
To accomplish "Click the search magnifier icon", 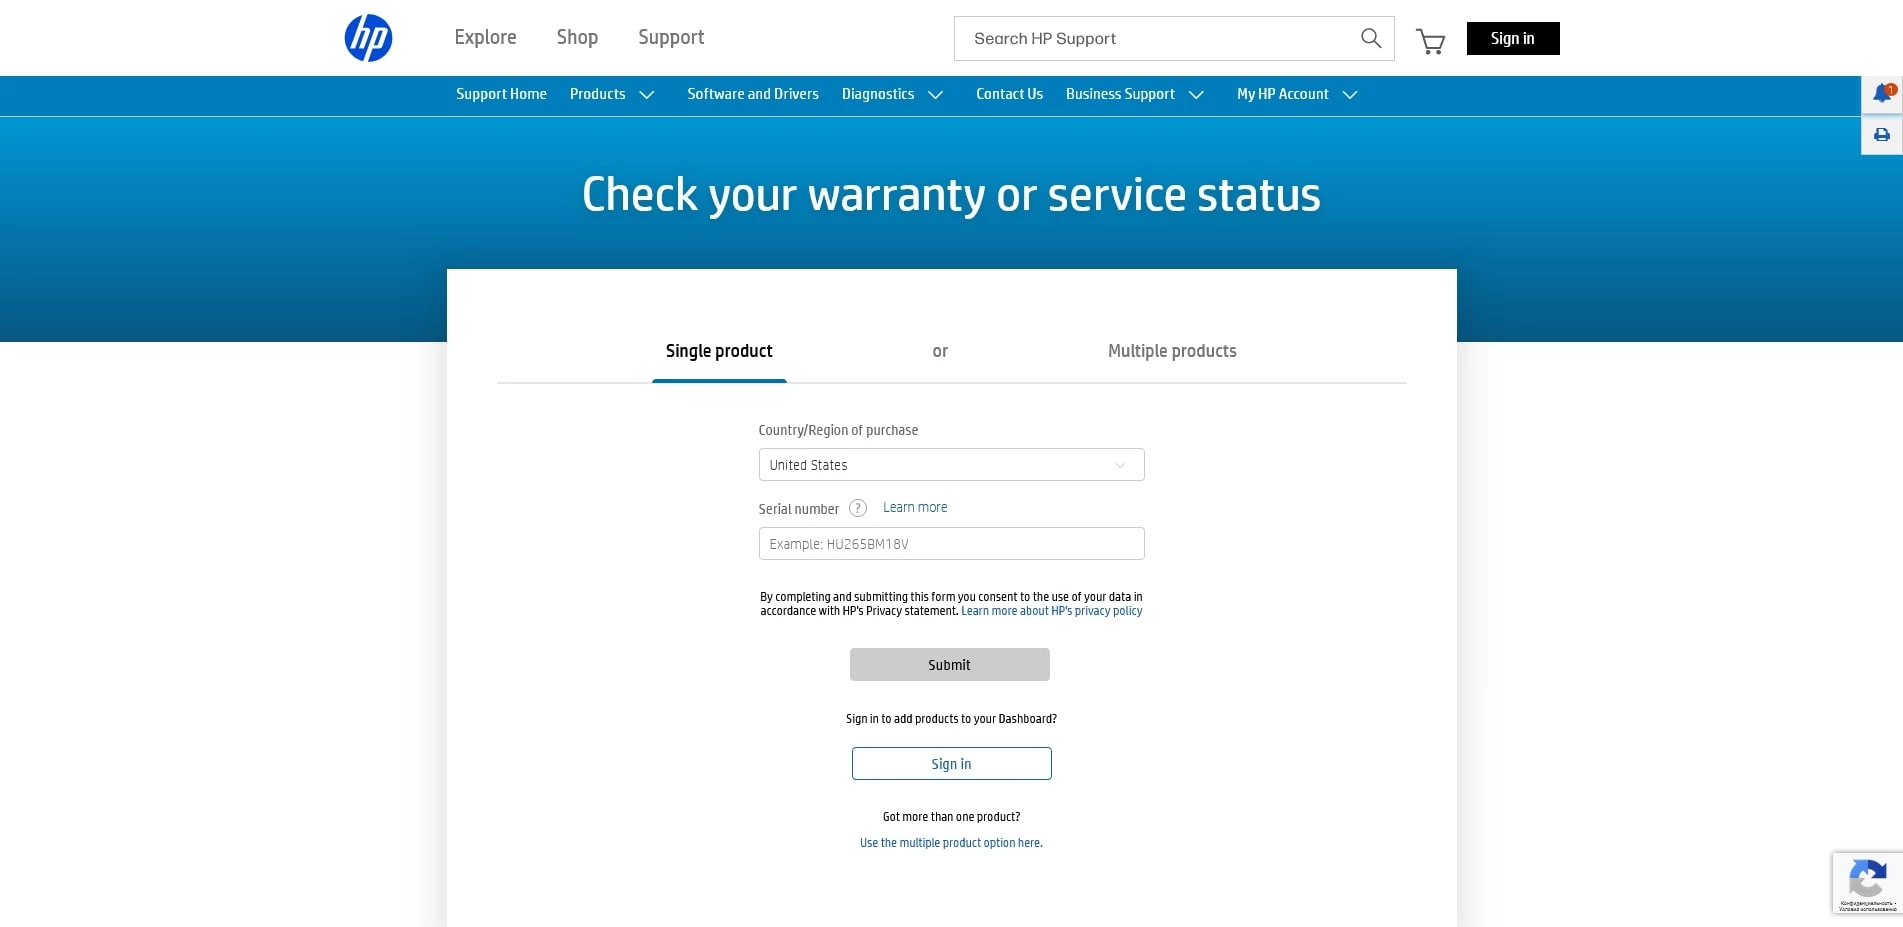I will click(x=1370, y=38).
